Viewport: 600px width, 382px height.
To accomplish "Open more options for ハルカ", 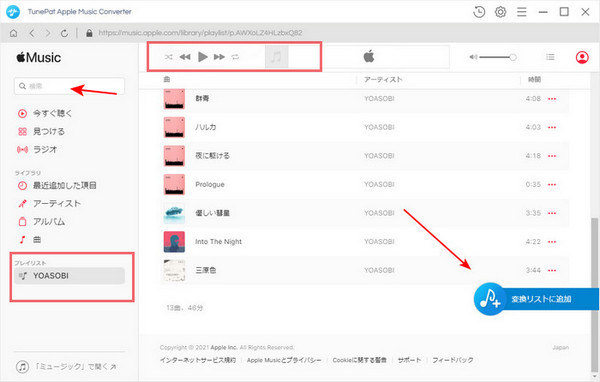I will (x=552, y=127).
